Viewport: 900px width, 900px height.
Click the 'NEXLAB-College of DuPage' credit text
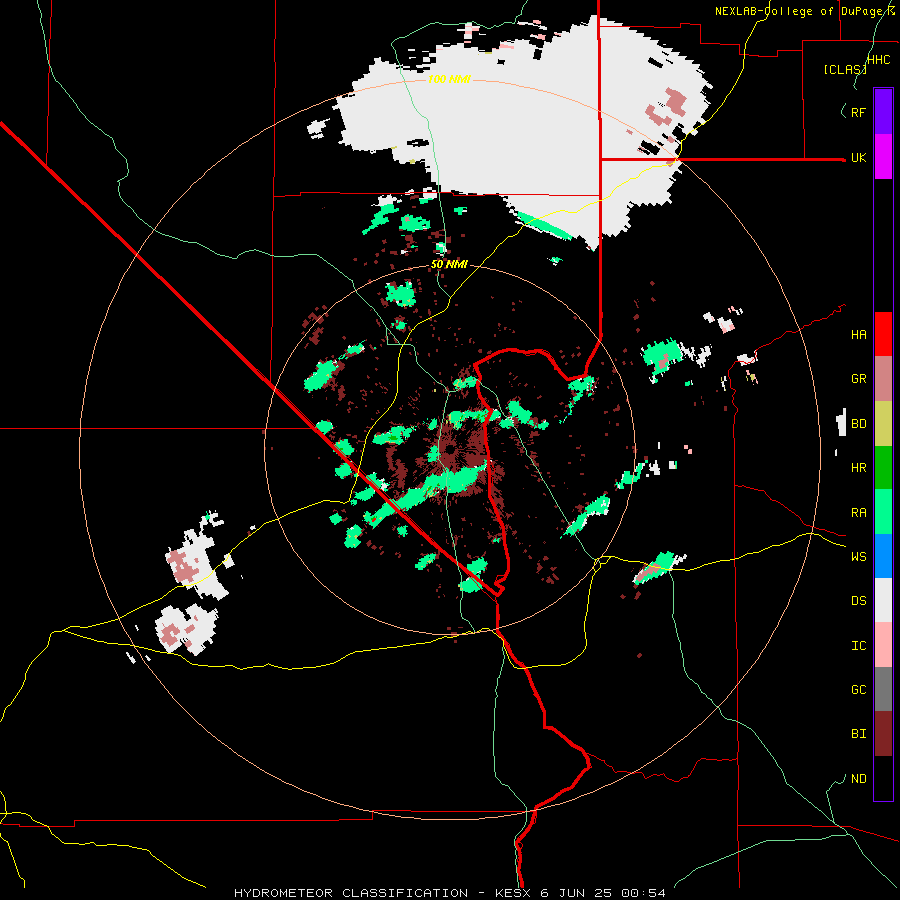coord(798,11)
